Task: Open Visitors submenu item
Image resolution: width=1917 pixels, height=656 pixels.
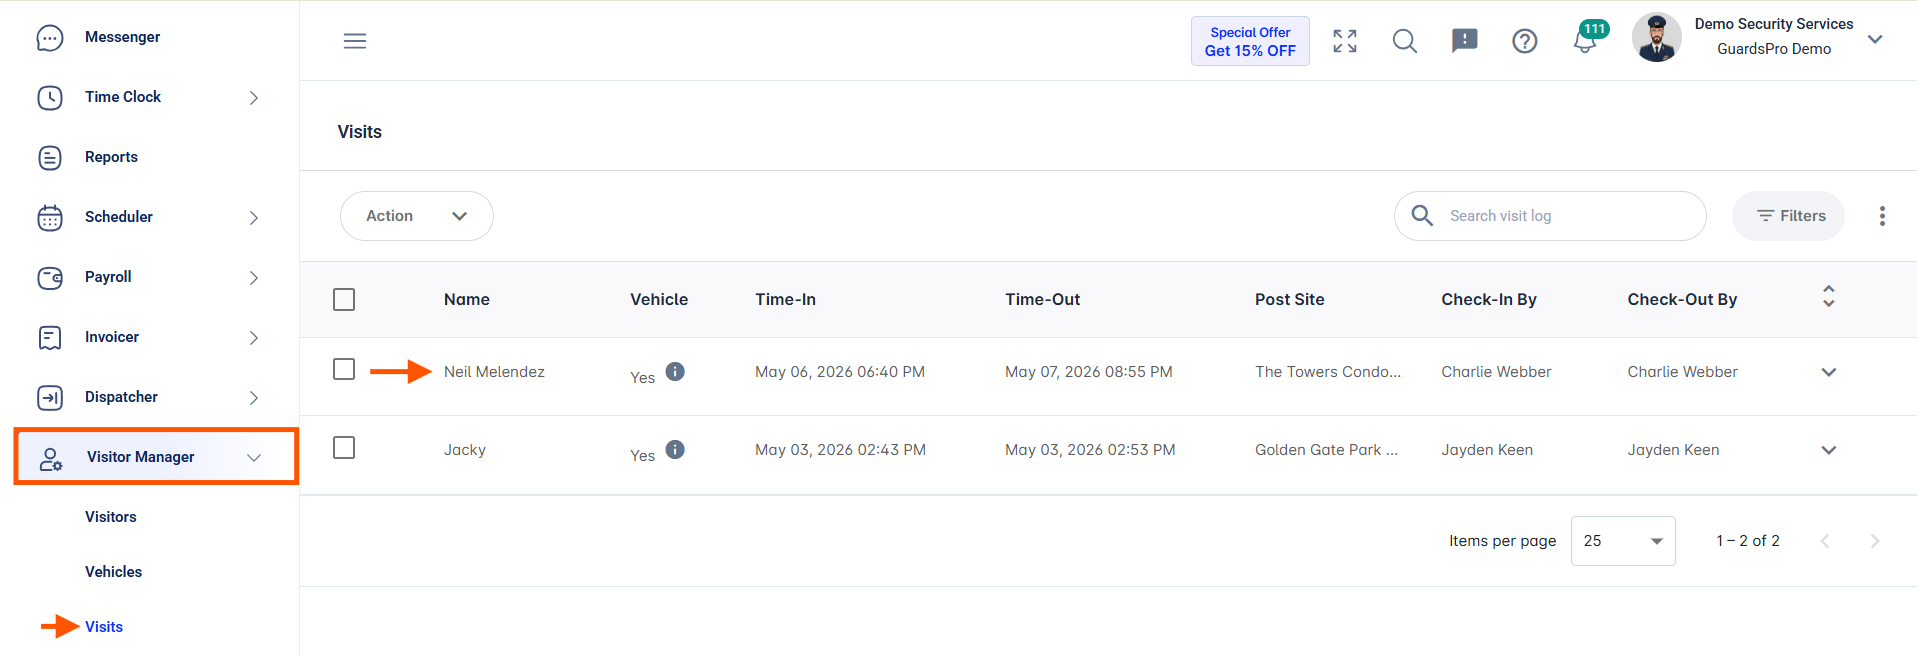Action: click(x=110, y=517)
